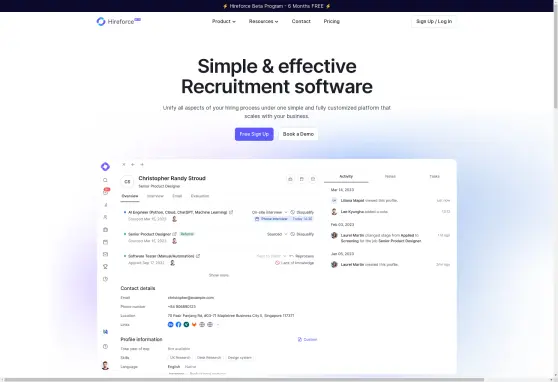
Task: Open On-site Interview stage dropdown
Action: [x=269, y=213]
